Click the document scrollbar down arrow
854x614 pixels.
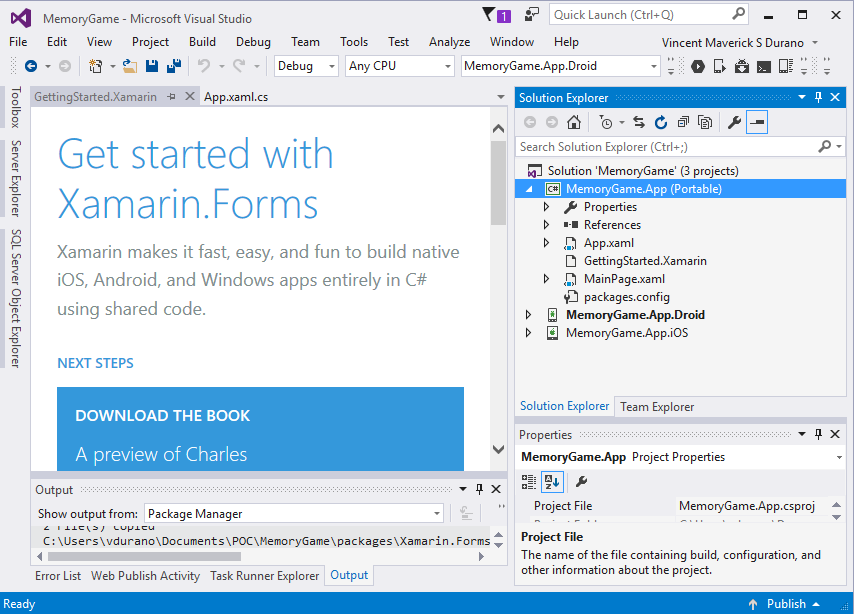(498, 449)
